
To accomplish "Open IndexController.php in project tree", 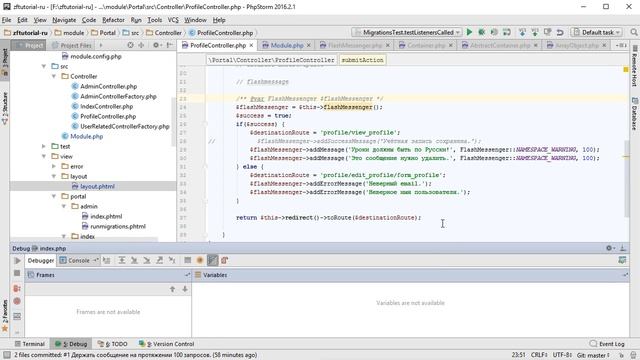I will point(106,106).
